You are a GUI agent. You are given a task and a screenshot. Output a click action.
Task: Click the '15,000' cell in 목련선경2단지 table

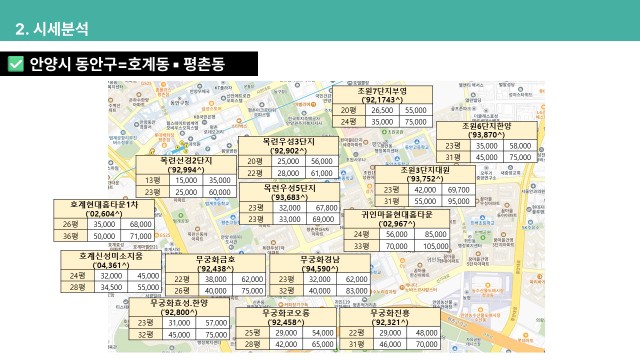pos(186,180)
